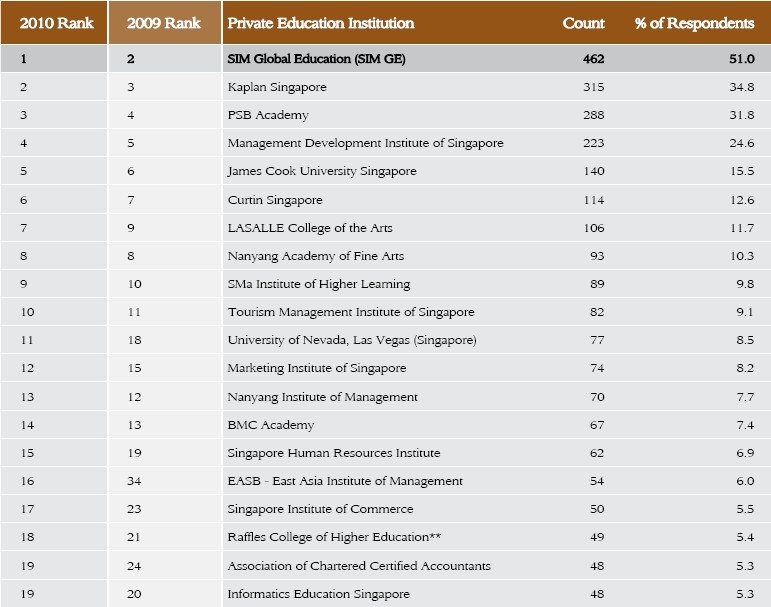
Task: Select 'Association of Chartered Certified Accountants' cell
Action: 359,566
